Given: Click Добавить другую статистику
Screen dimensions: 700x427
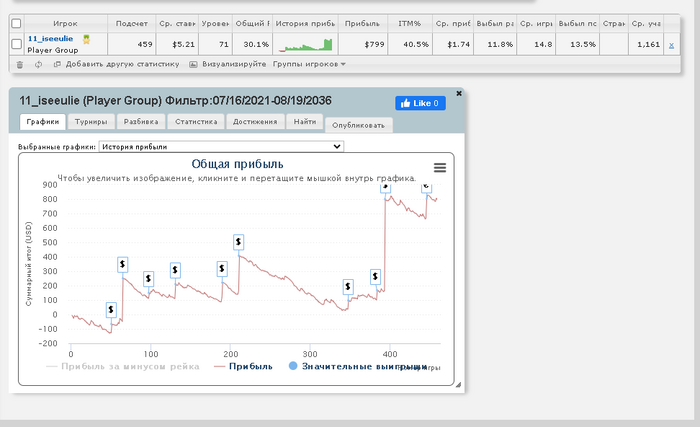Looking at the screenshot, I should 117,64.
